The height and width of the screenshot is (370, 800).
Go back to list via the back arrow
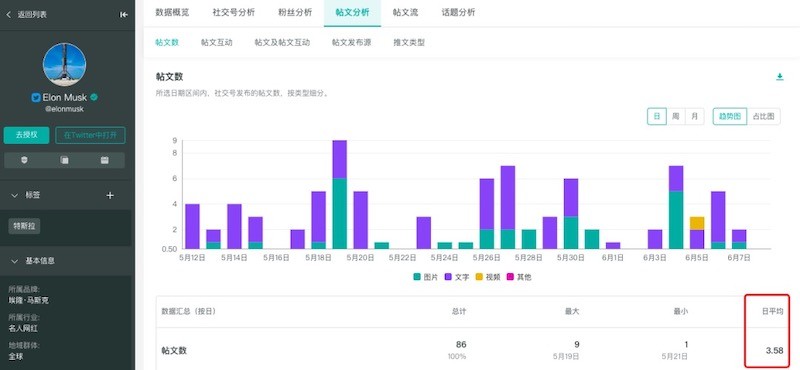tap(8, 15)
